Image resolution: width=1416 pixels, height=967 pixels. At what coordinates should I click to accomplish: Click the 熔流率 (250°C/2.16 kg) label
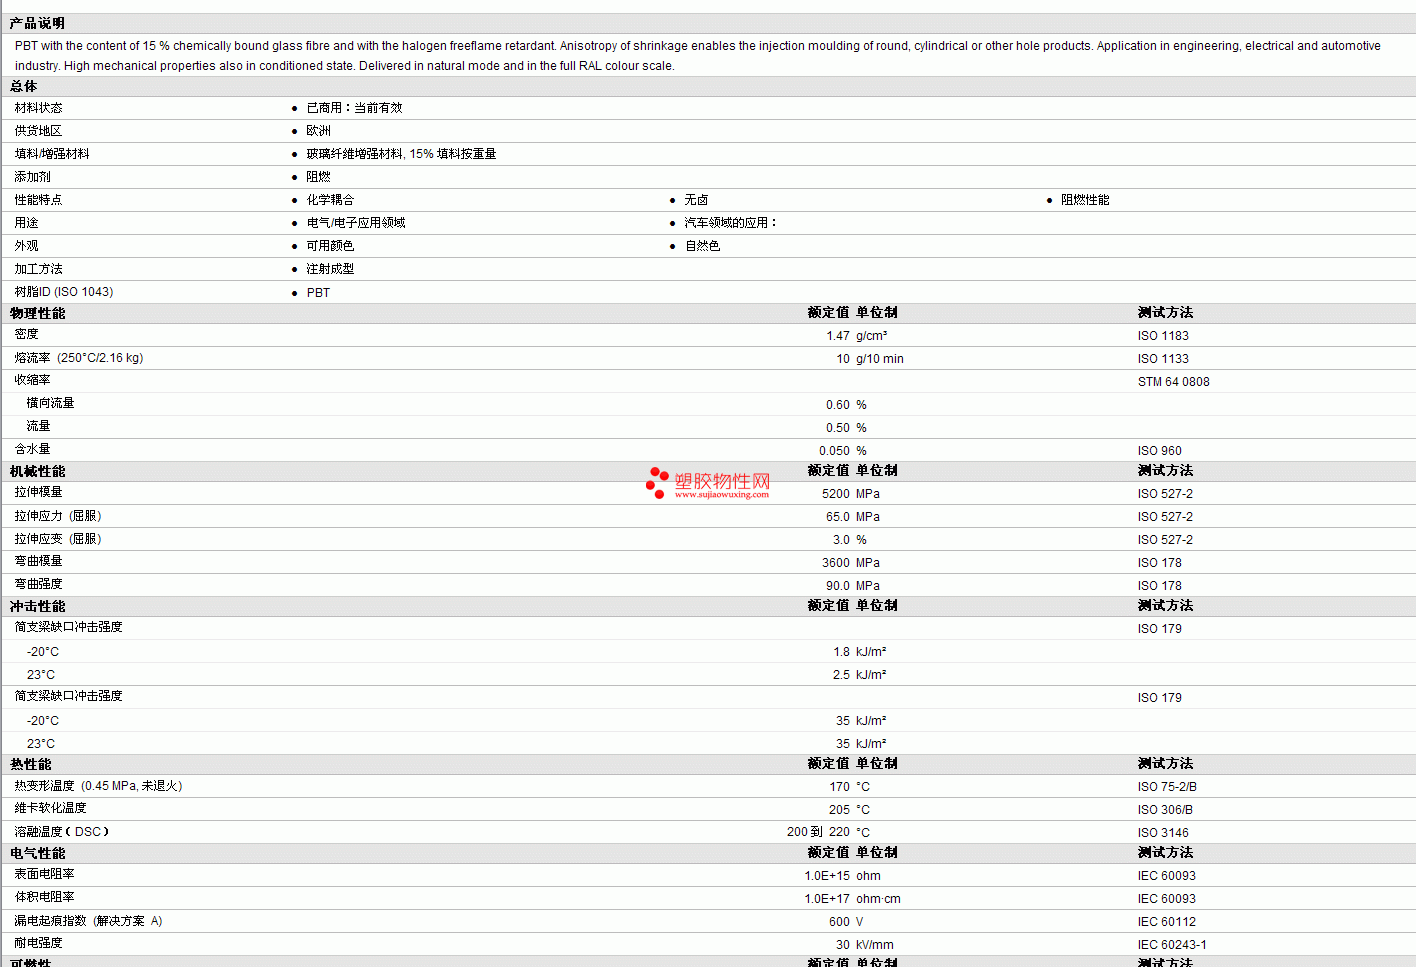click(79, 358)
